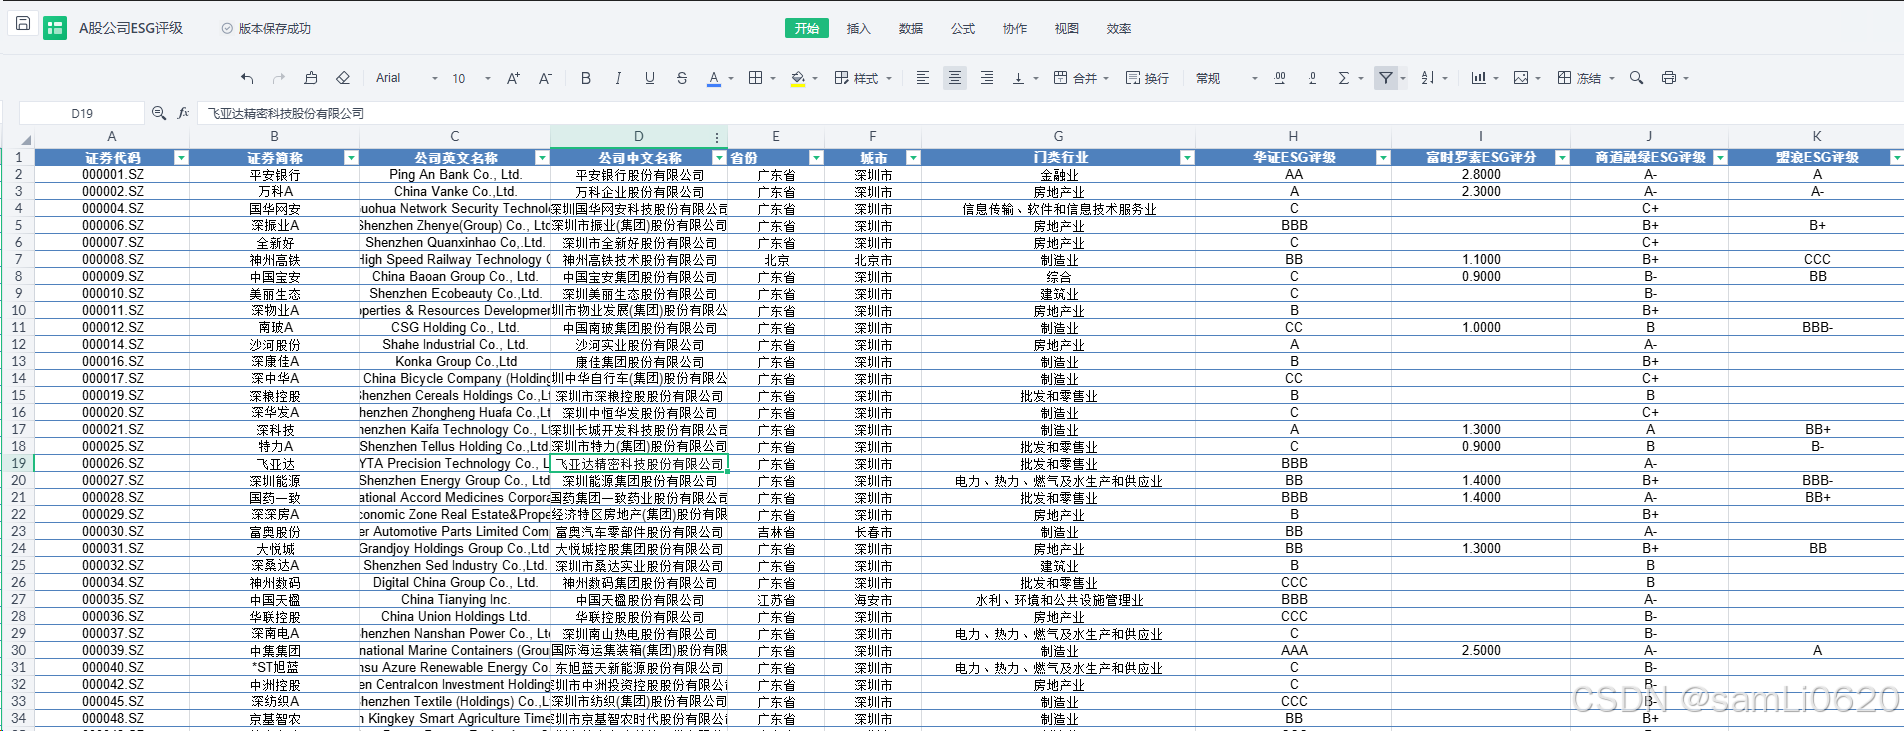Expand the 合并 merge cells dropdown arrow
The image size is (1904, 731).
click(x=1106, y=79)
